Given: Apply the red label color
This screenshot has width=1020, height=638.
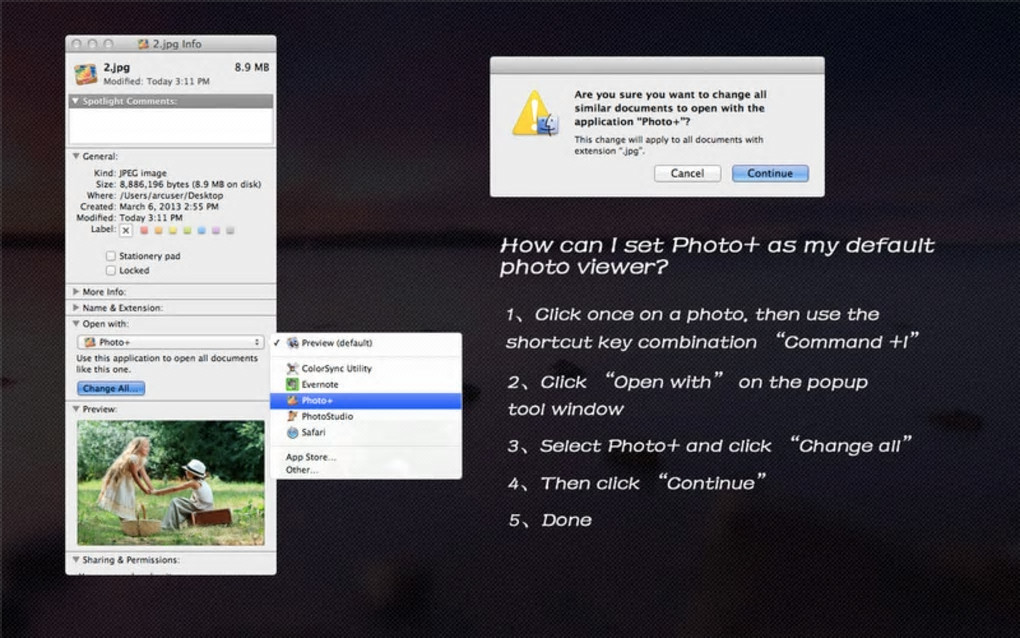Looking at the screenshot, I should click(144, 230).
